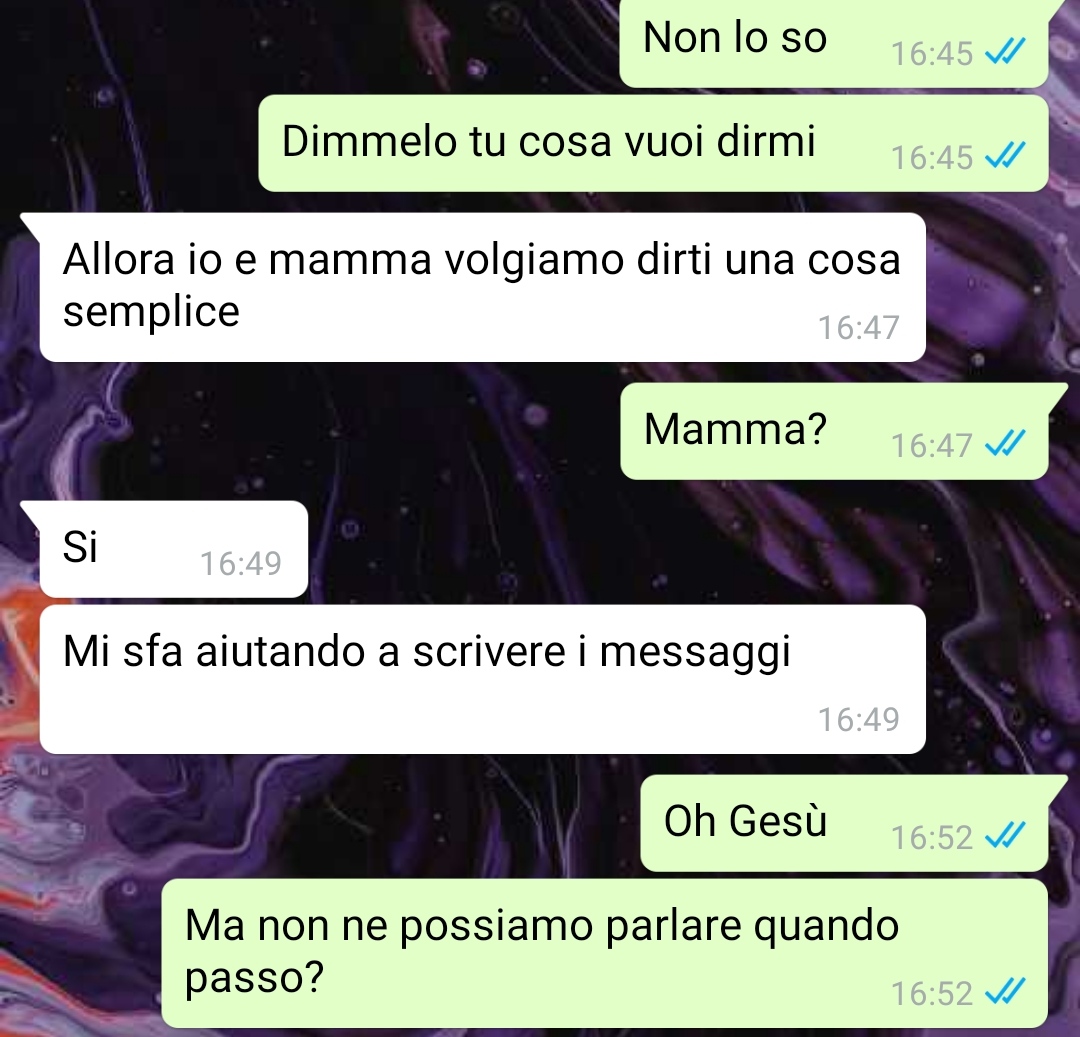Tap the "Non lo so" message bubble

click(x=833, y=43)
